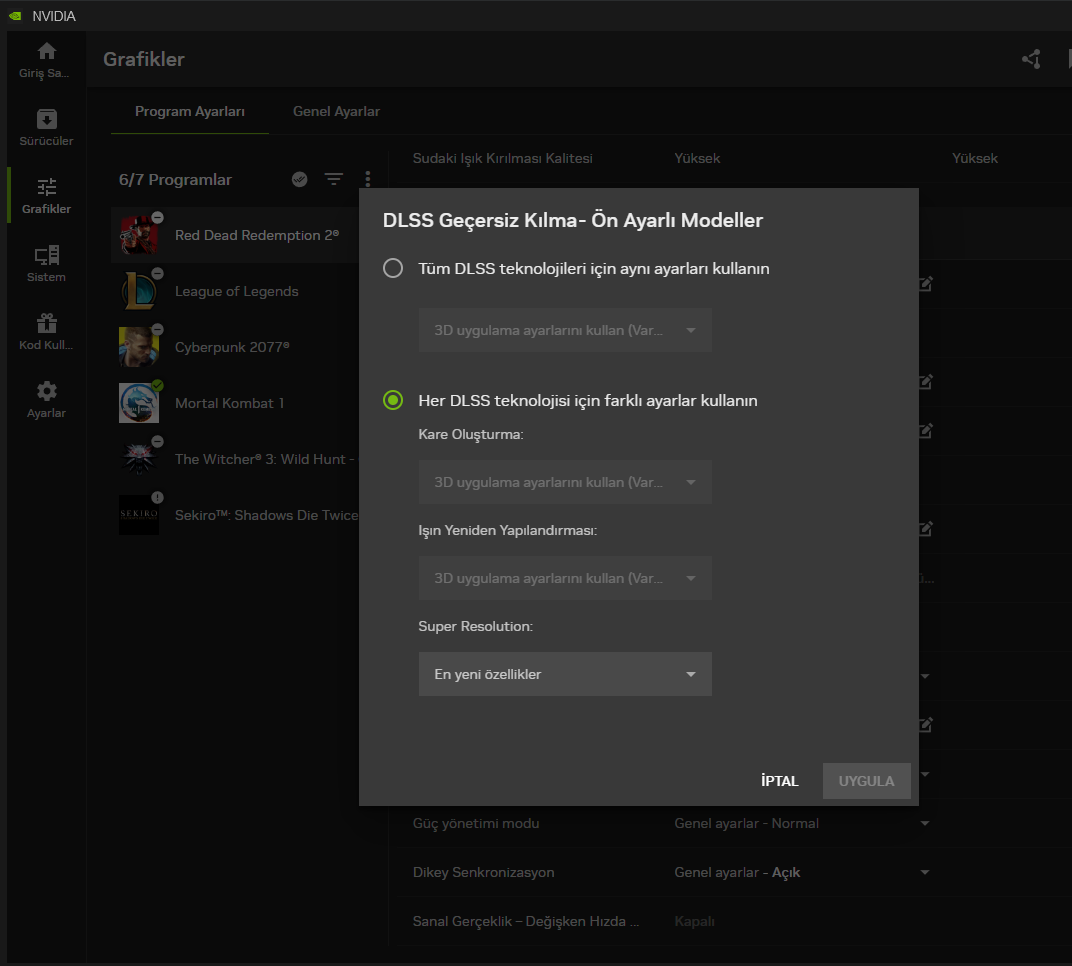Click the Sudaki Işık Kırılması Kalitesi row label
The image size is (1072, 966).
pyautogui.click(x=502, y=158)
